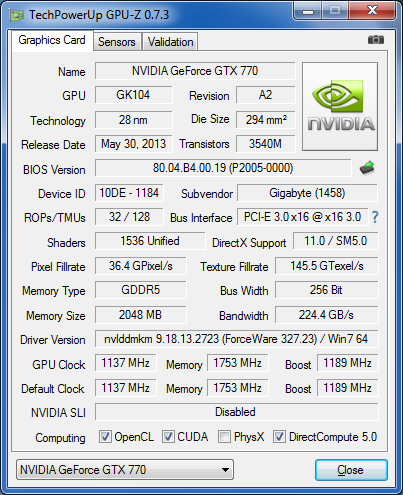Click the camera screenshot icon

click(376, 40)
